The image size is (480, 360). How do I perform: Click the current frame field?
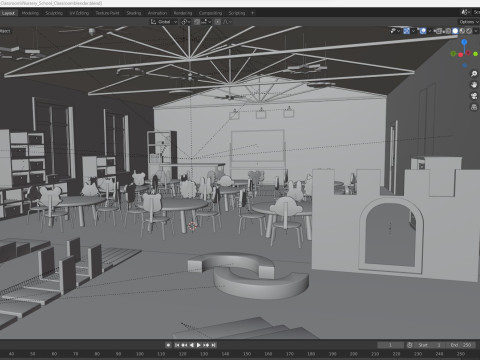coord(390,345)
